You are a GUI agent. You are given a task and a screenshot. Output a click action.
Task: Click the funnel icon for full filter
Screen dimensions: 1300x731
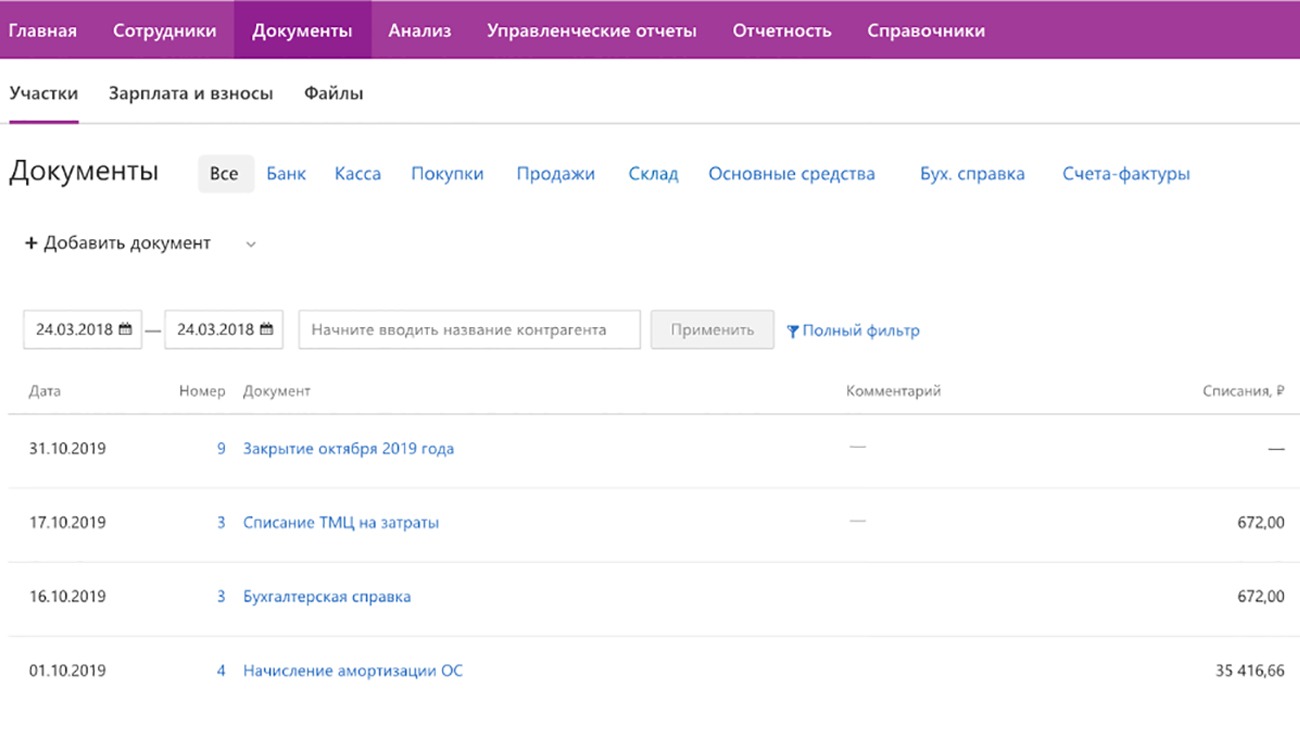793,331
